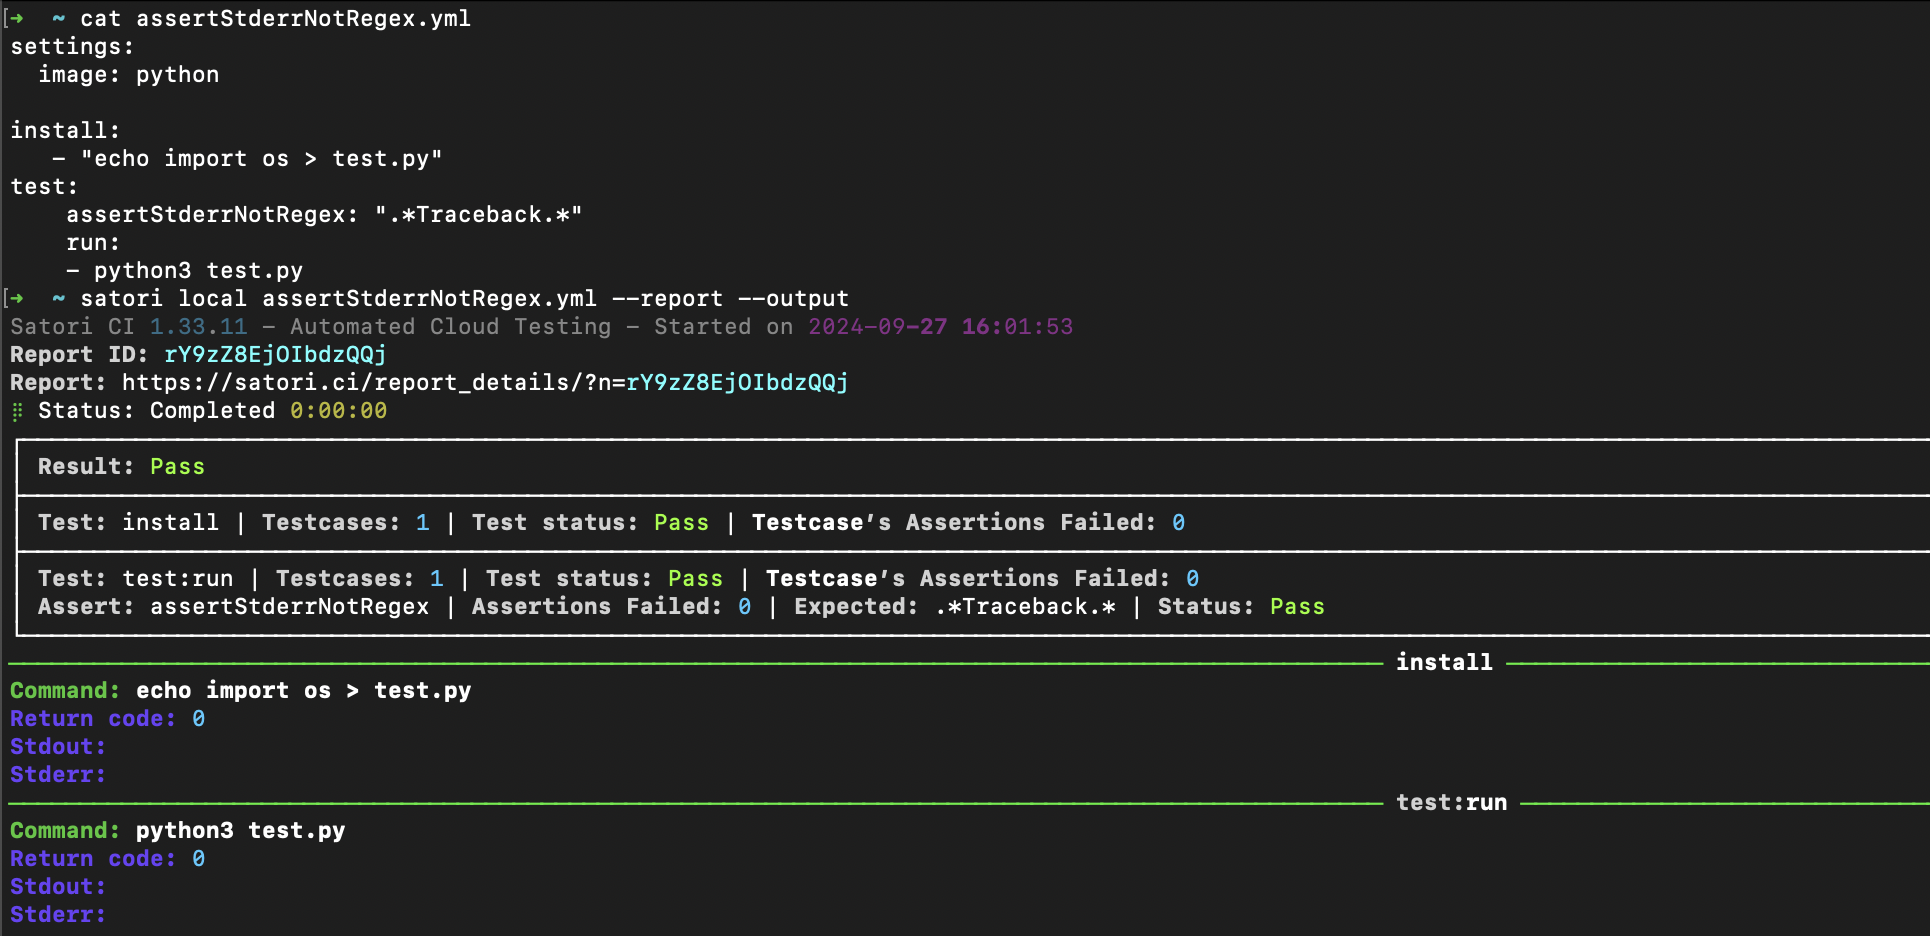Viewport: 1930px width, 936px height.
Task: Click 'Test: test:run' in the results table
Action: [x=135, y=579]
